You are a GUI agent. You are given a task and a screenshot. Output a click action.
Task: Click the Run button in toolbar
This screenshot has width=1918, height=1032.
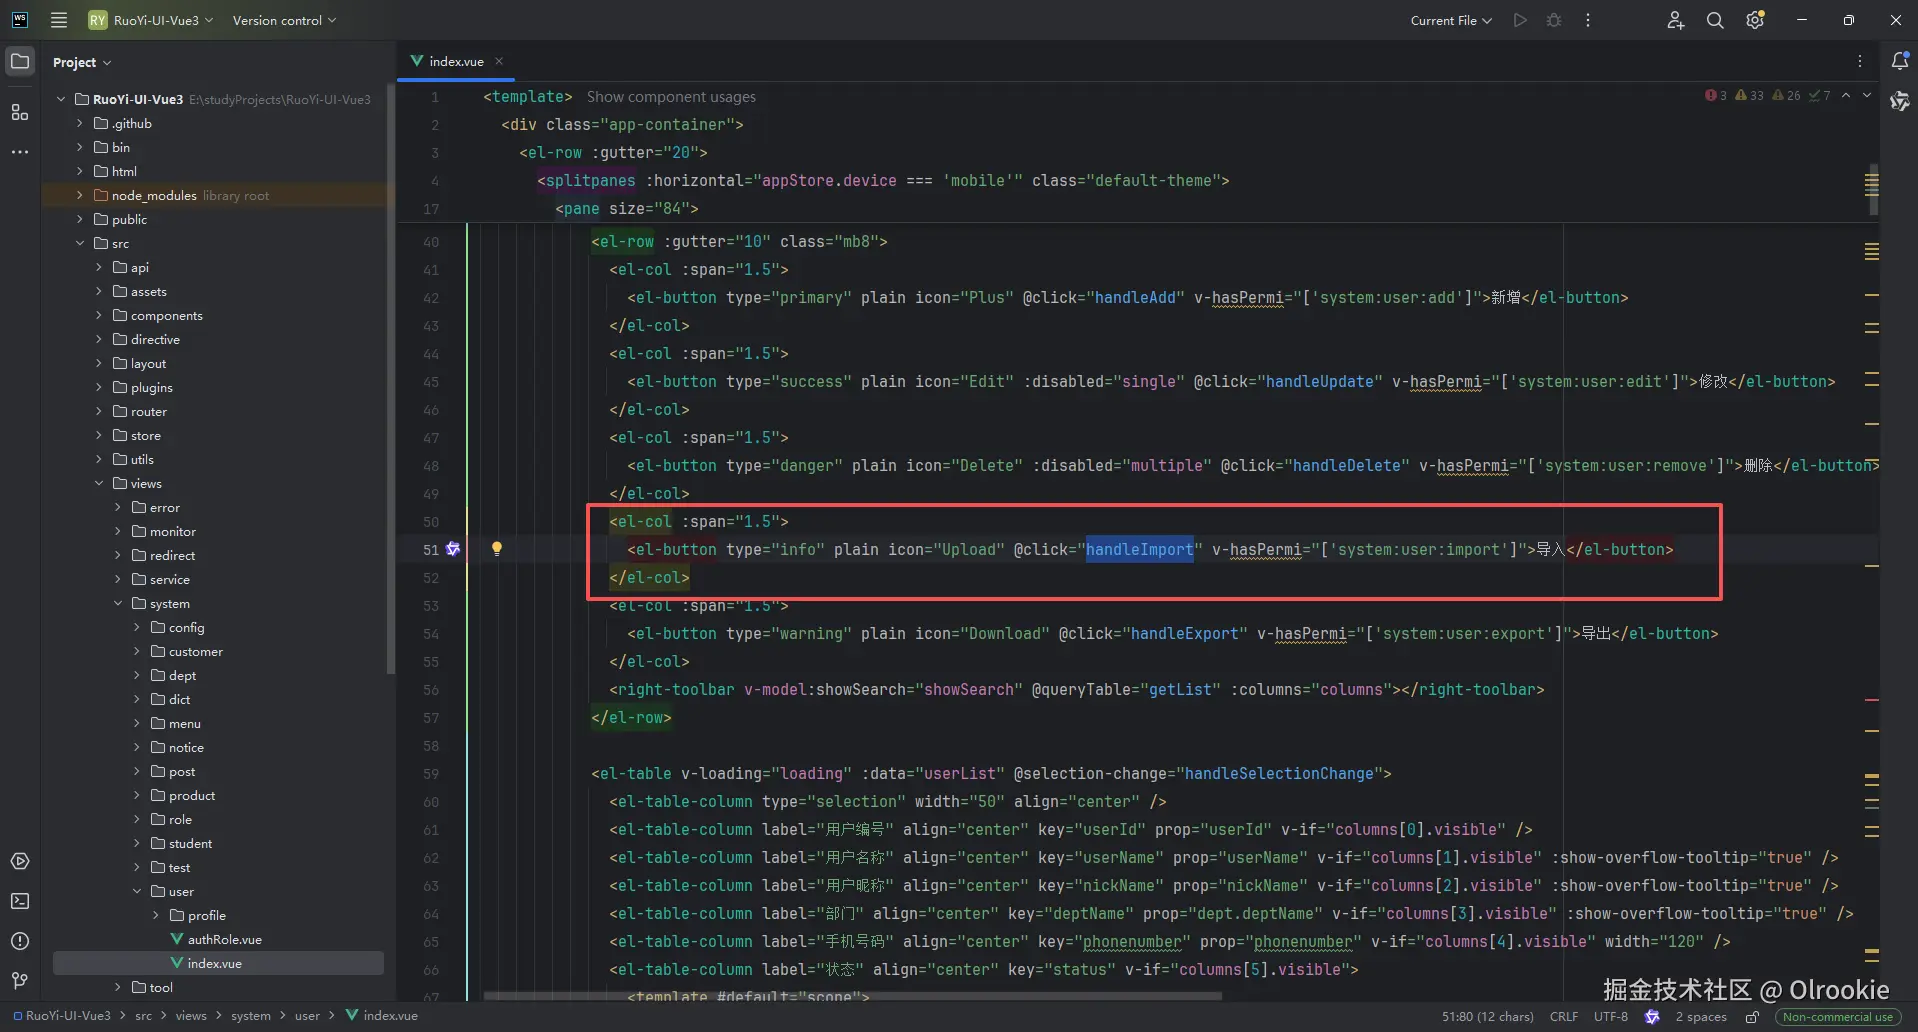tap(1520, 20)
